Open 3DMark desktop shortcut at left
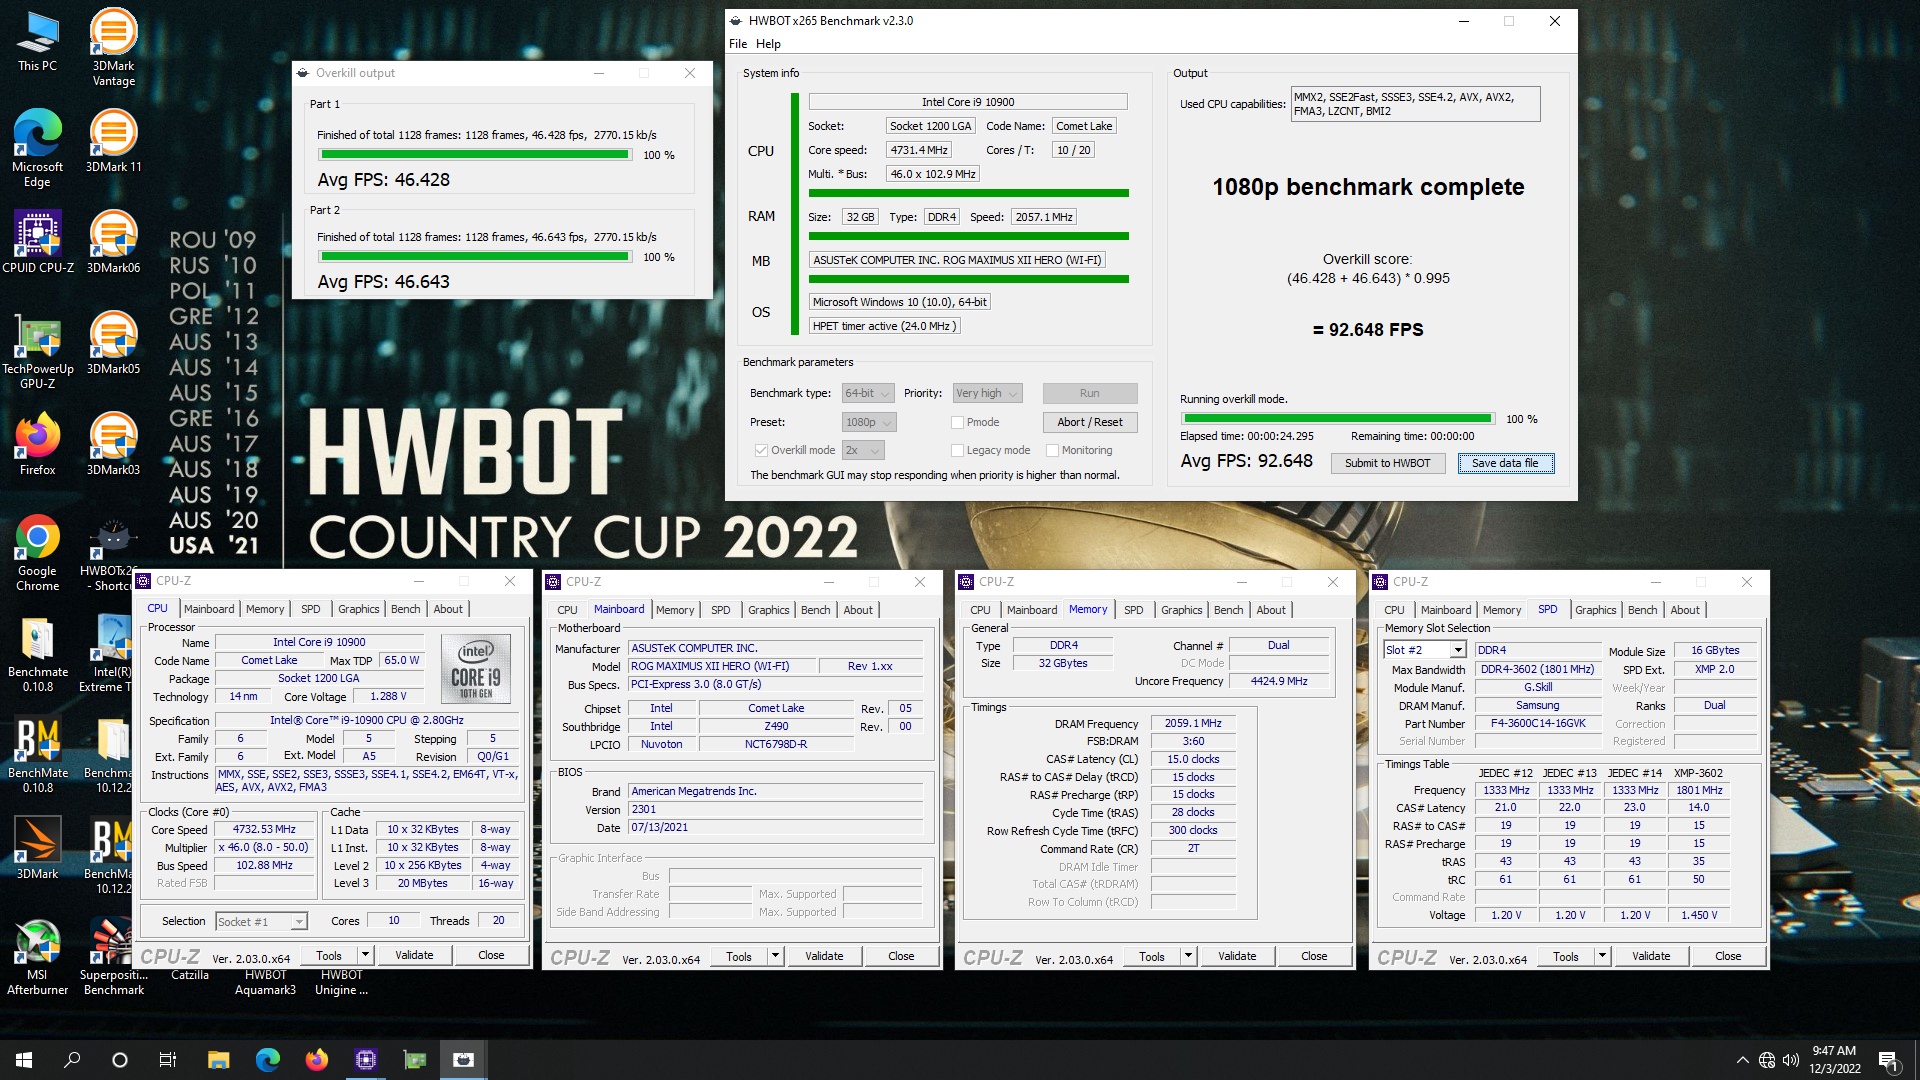Image resolution: width=1920 pixels, height=1080 pixels. coord(37,848)
